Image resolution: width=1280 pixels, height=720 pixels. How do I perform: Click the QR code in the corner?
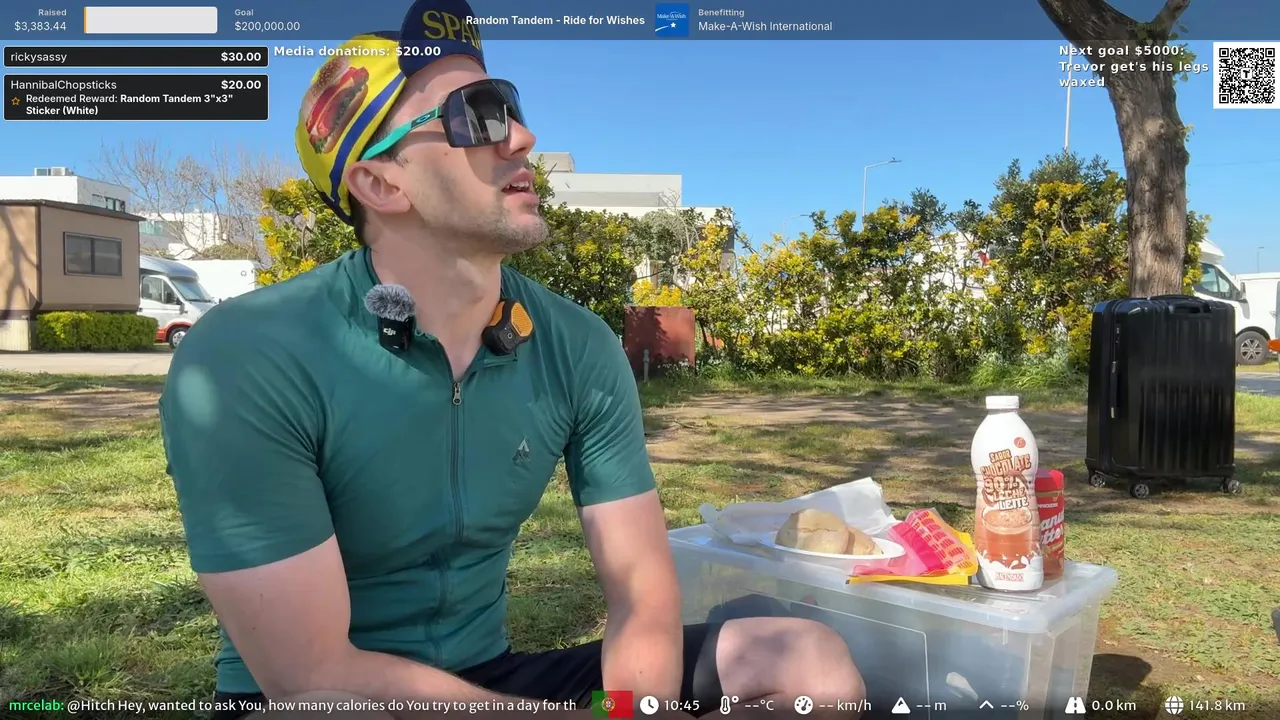click(1246, 75)
